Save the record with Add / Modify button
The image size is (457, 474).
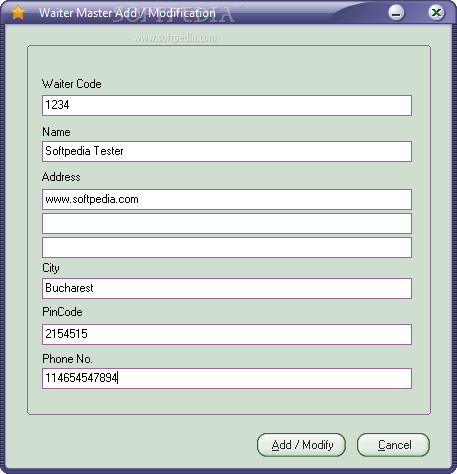pos(301,445)
